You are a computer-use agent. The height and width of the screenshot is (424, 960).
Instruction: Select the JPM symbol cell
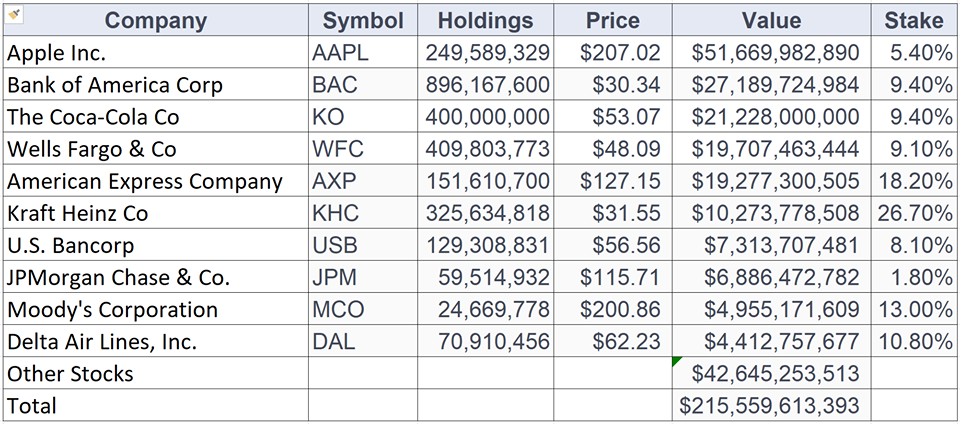click(x=363, y=277)
